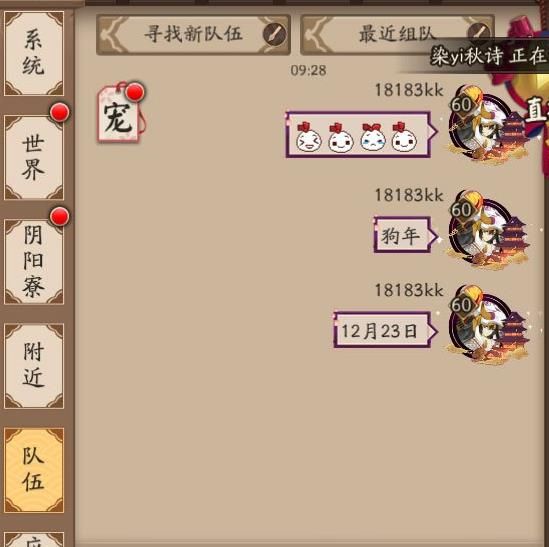This screenshot has width=549, height=547.
Task: Switch to the 附近 nearby tab
Action: pos(34,366)
